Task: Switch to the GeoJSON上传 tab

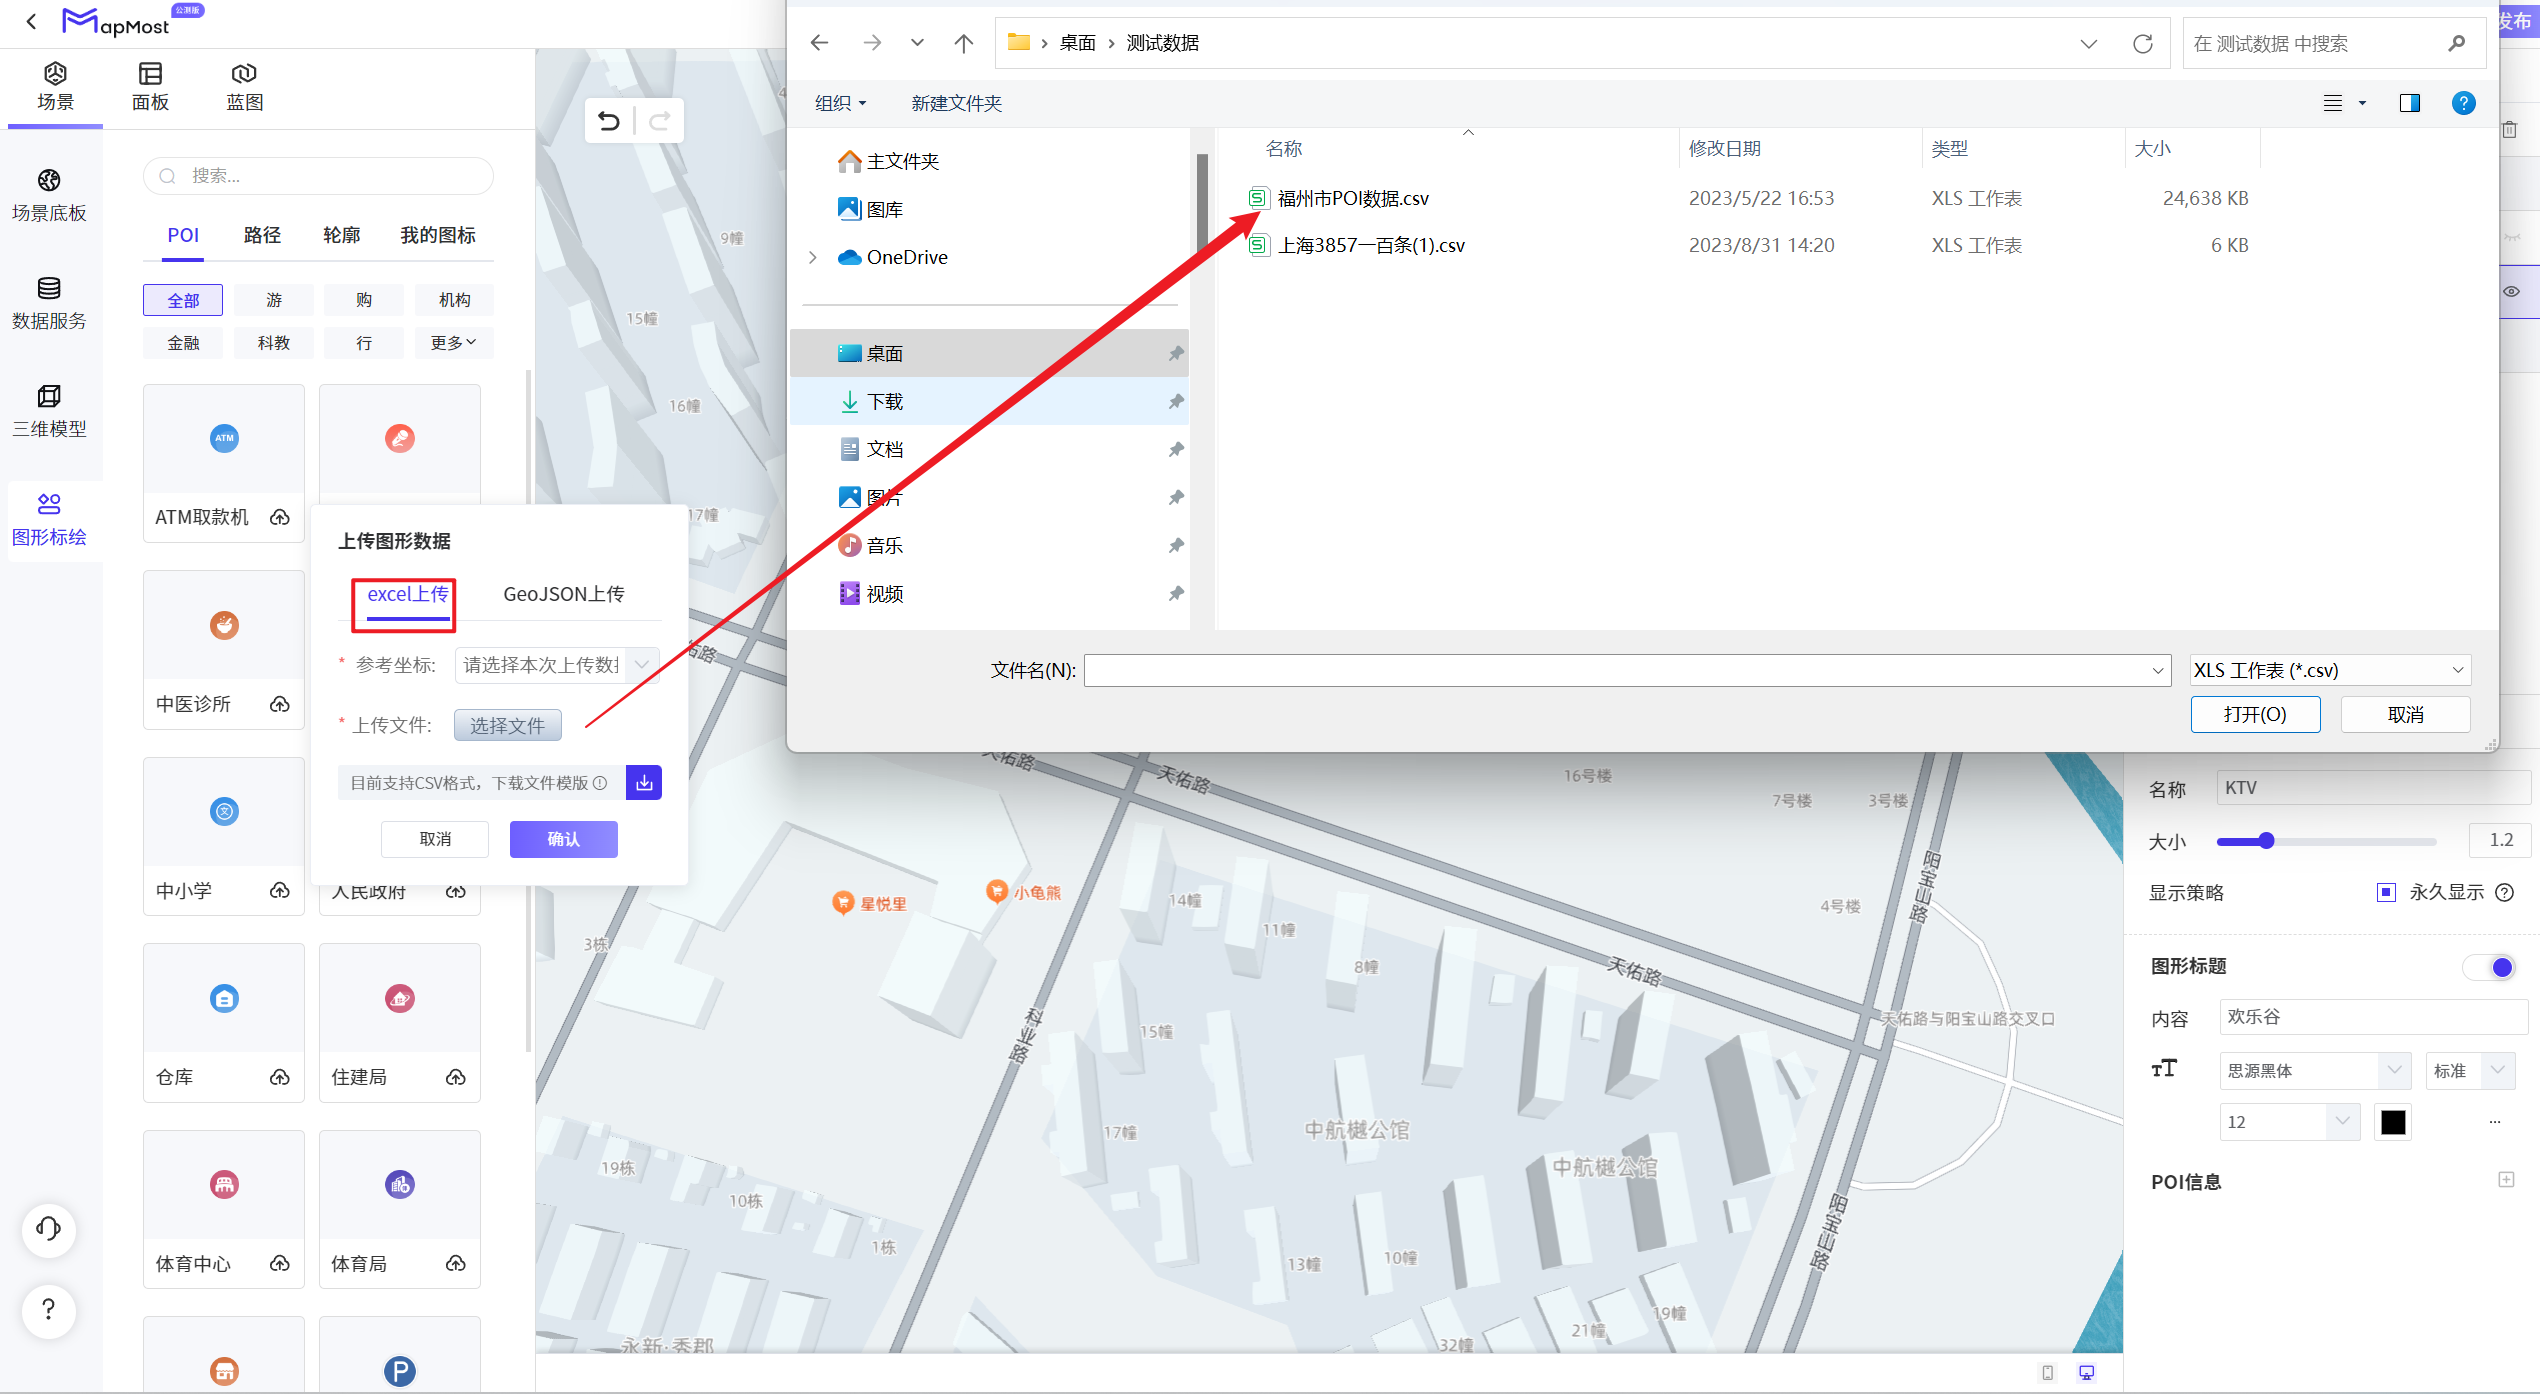Action: coord(564,594)
